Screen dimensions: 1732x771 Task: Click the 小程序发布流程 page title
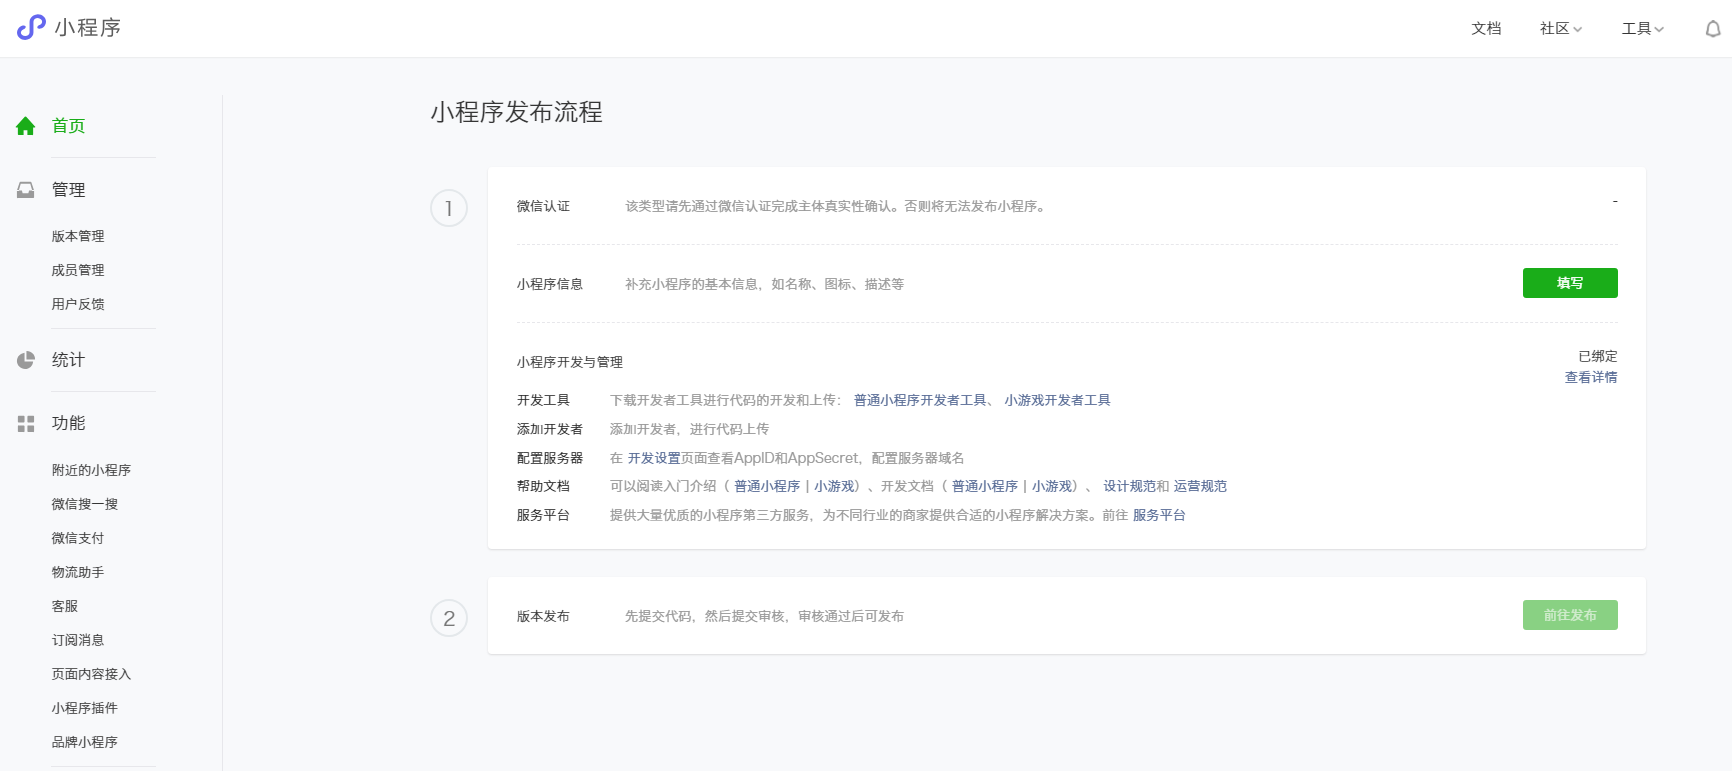coord(517,112)
